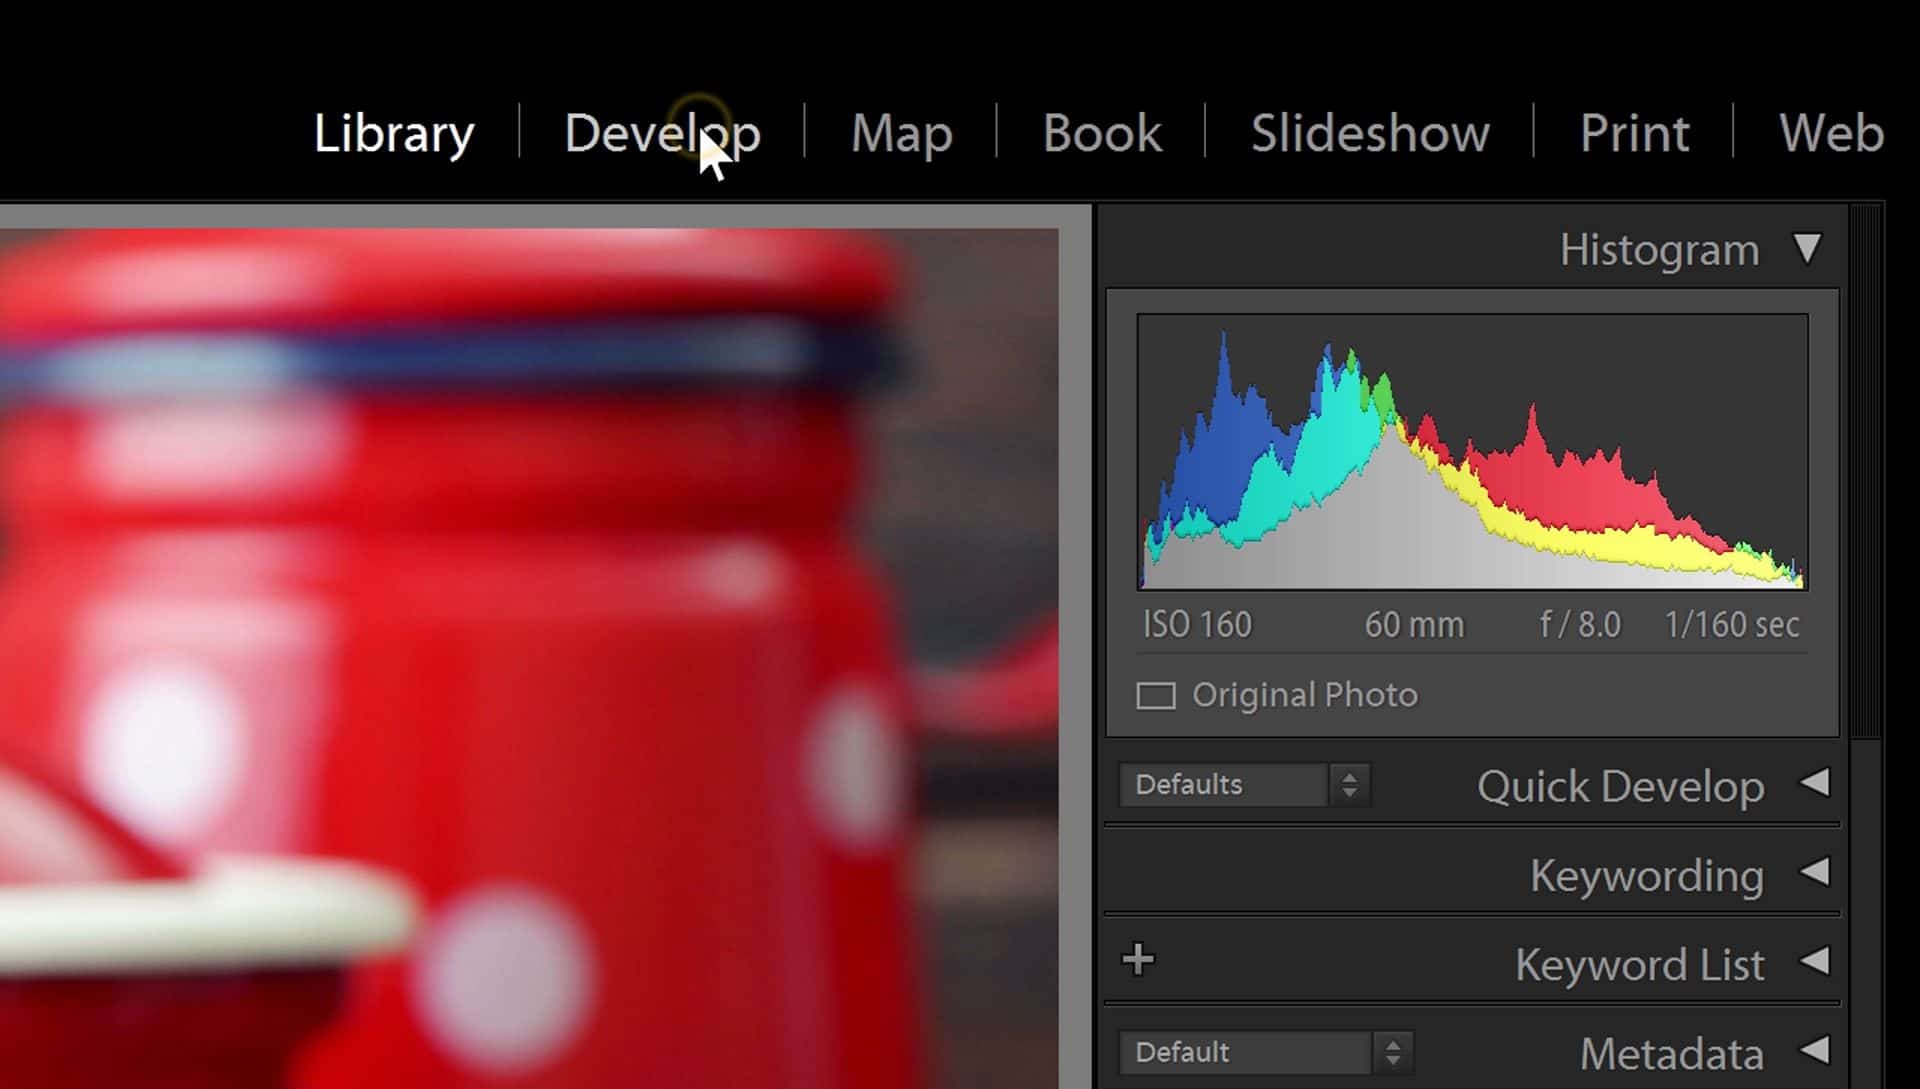Go to the Slideshow module
This screenshot has width=1920, height=1089.
1370,133
